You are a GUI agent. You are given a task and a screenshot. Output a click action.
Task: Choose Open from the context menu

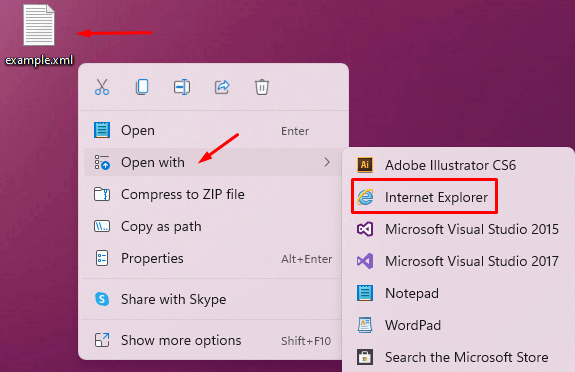[213, 131]
